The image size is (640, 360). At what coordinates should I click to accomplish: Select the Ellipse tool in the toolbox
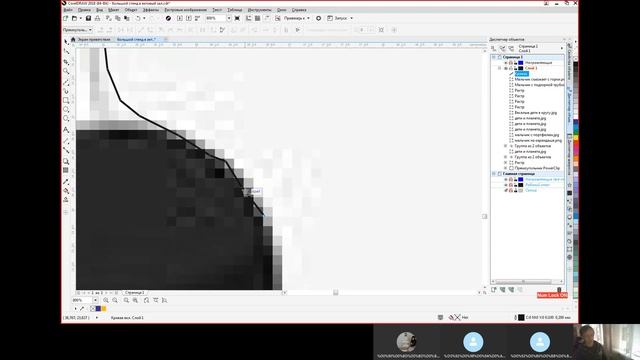click(66, 110)
